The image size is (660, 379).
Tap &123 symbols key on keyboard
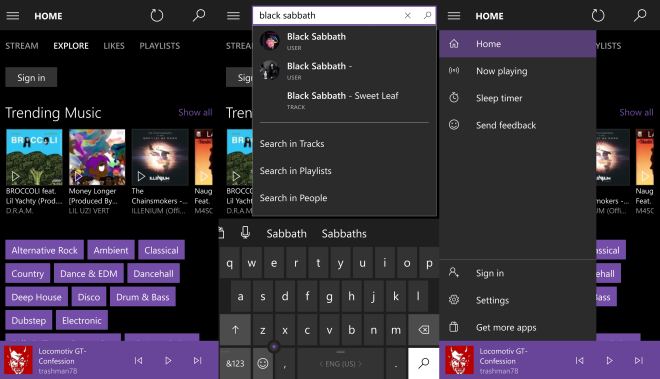(x=235, y=363)
